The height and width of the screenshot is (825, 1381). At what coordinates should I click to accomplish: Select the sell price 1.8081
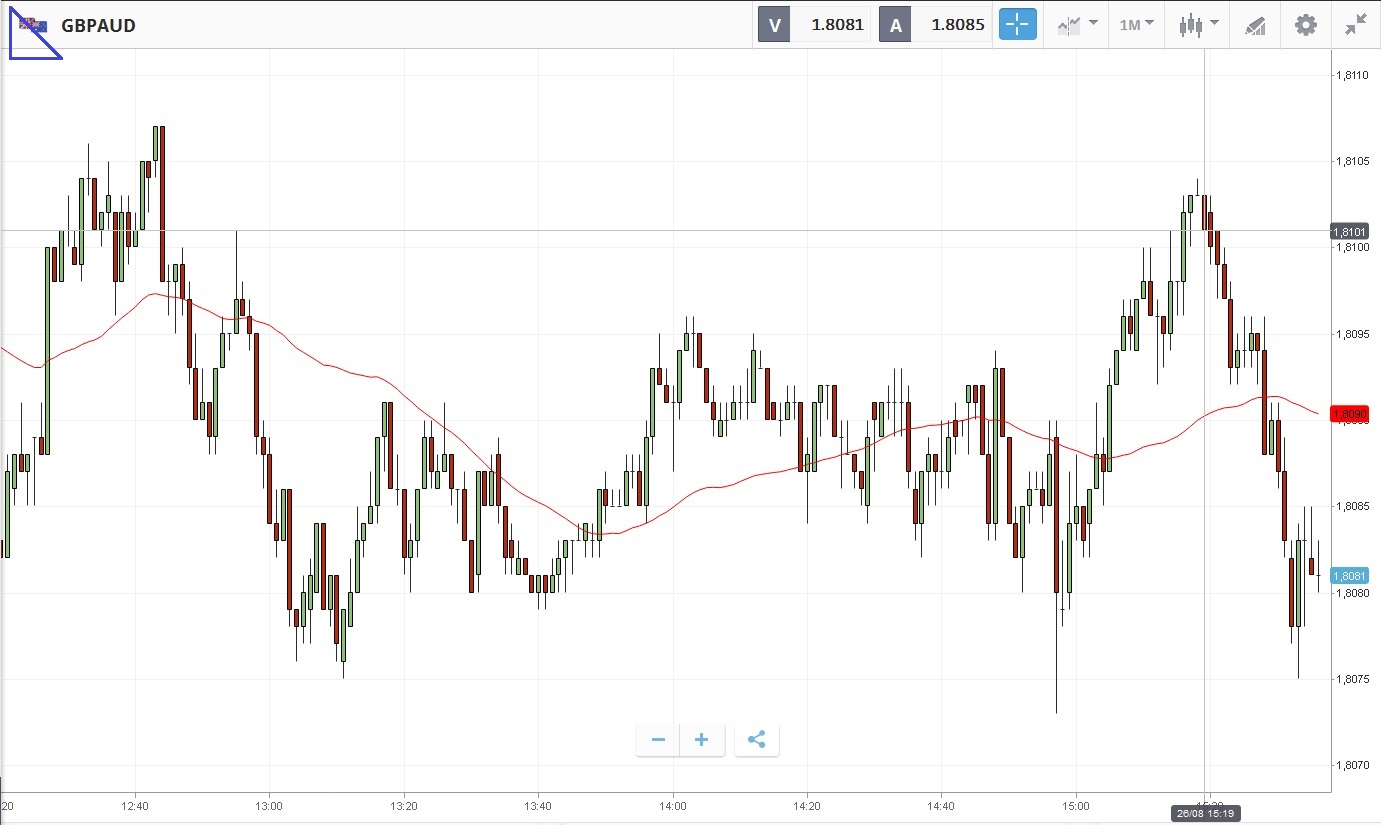click(x=837, y=25)
